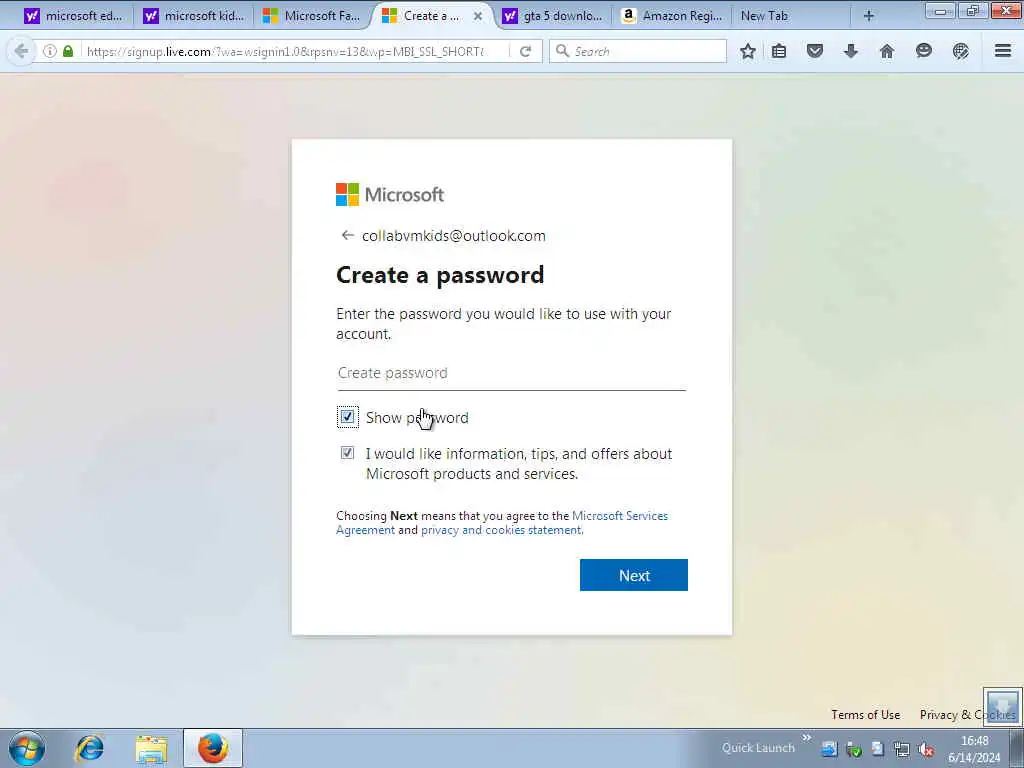Open the Privacy & Cookies footer link
This screenshot has height=768, width=1024.
click(968, 714)
